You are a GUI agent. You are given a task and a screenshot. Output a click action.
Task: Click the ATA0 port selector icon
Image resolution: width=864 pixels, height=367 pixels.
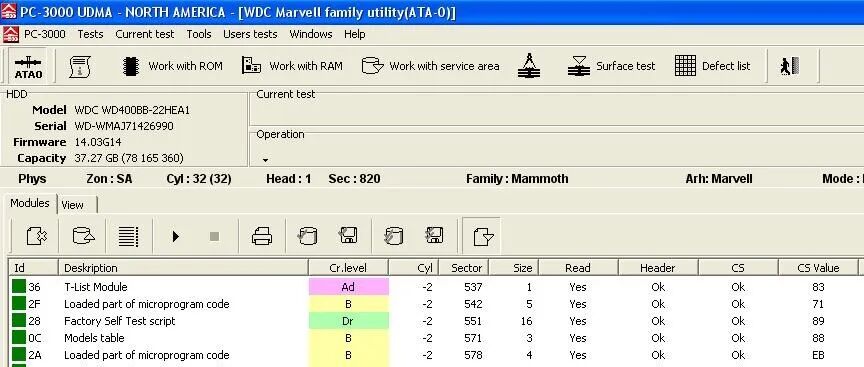click(x=28, y=66)
